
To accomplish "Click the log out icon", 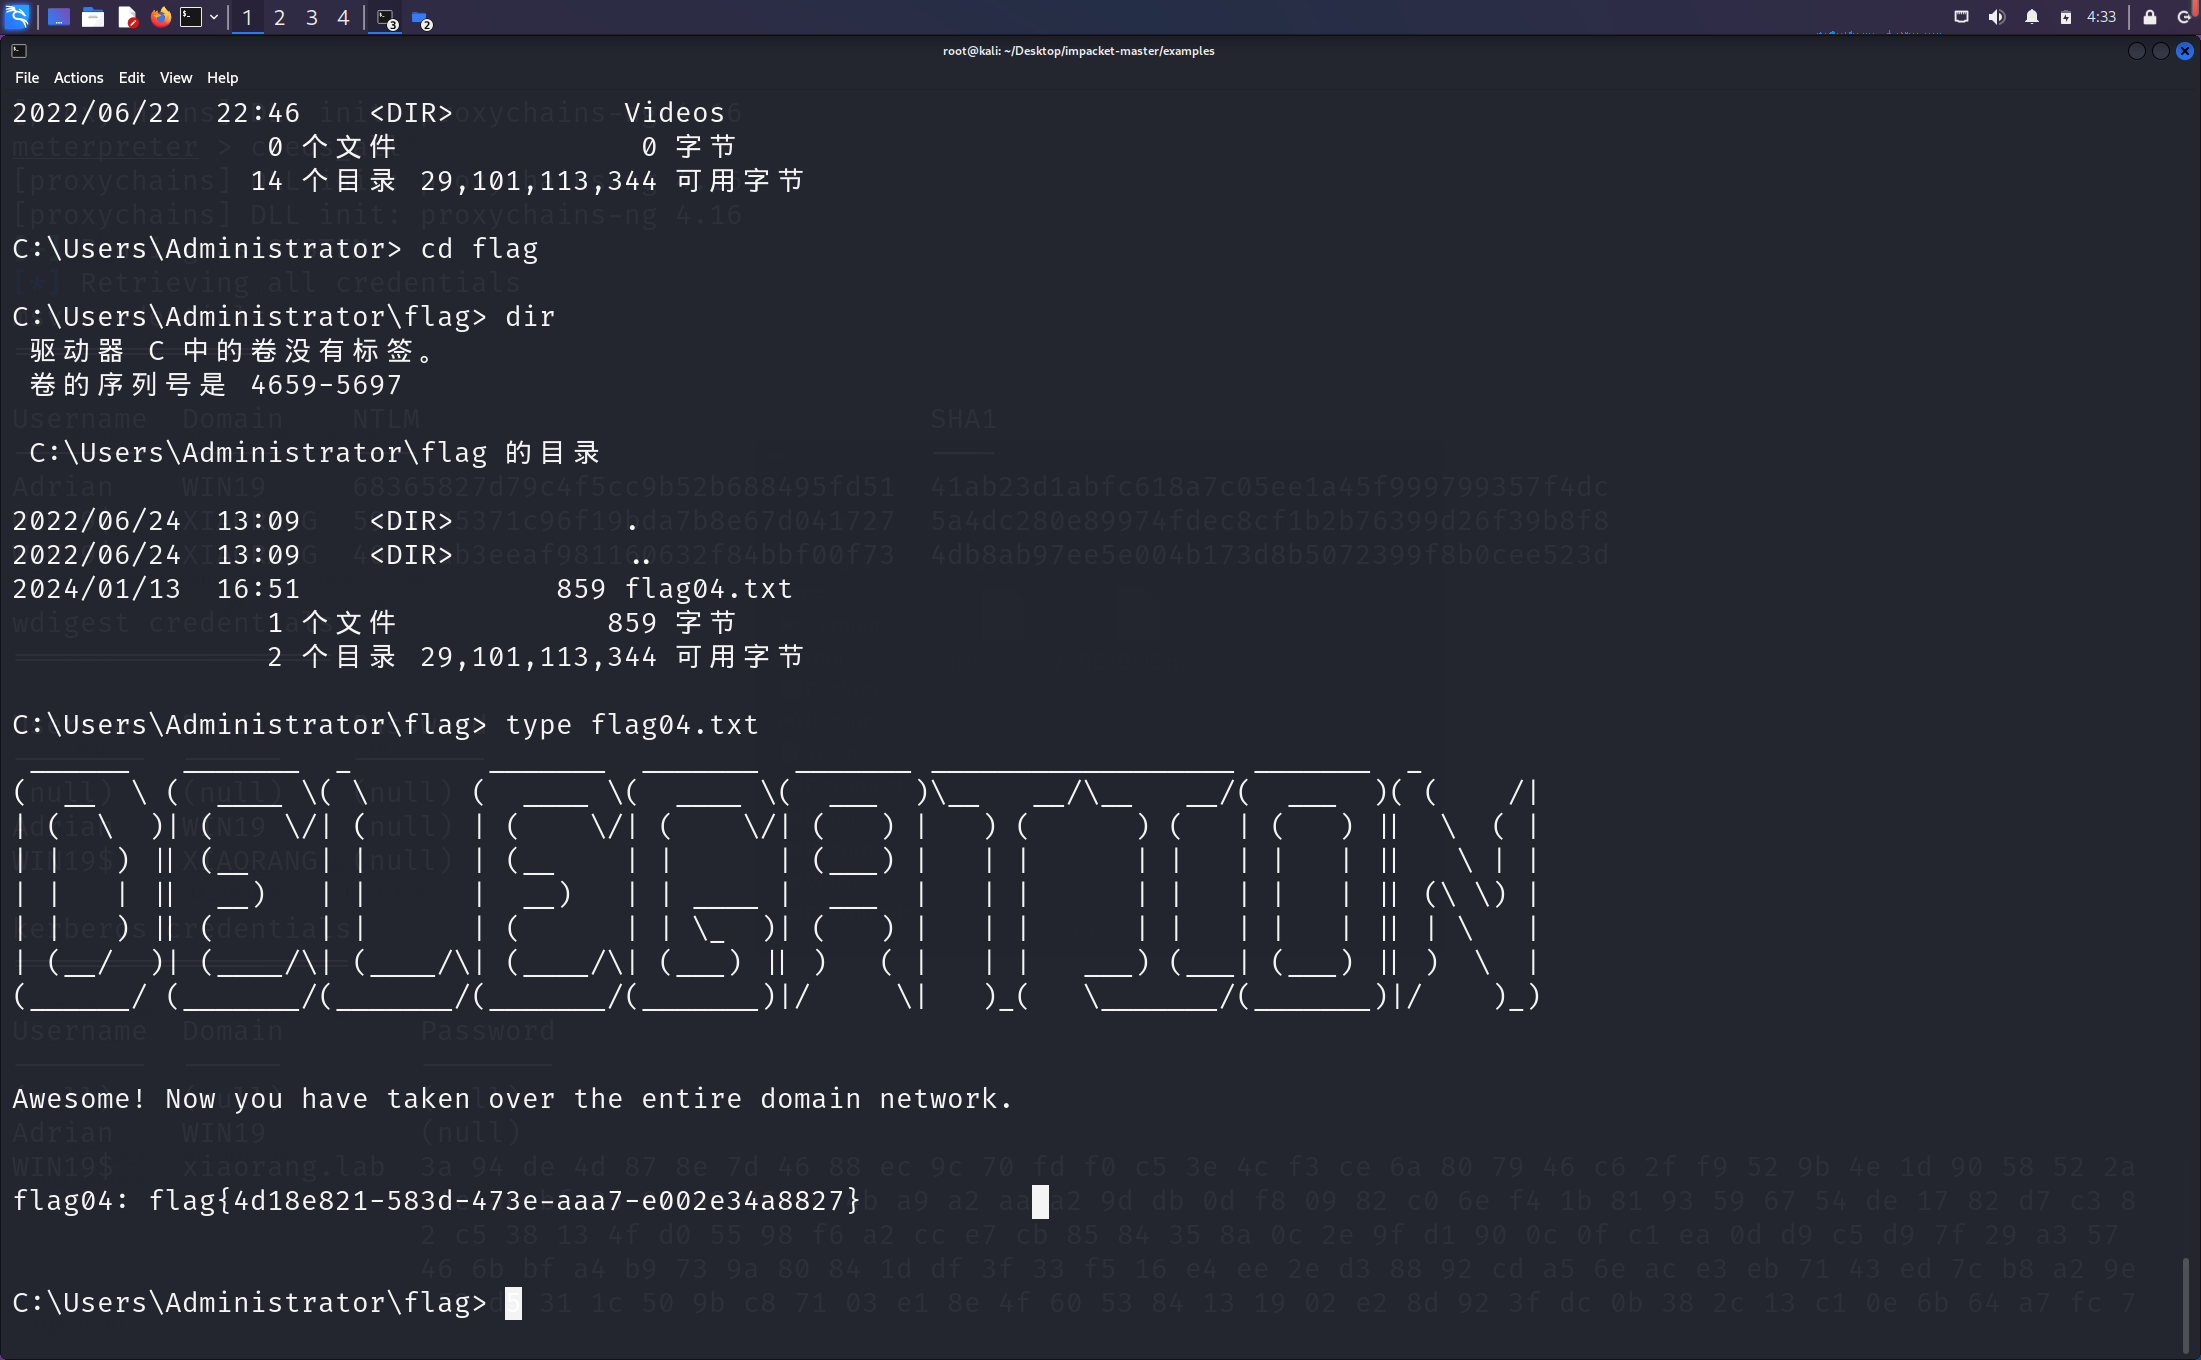I will 2184,17.
